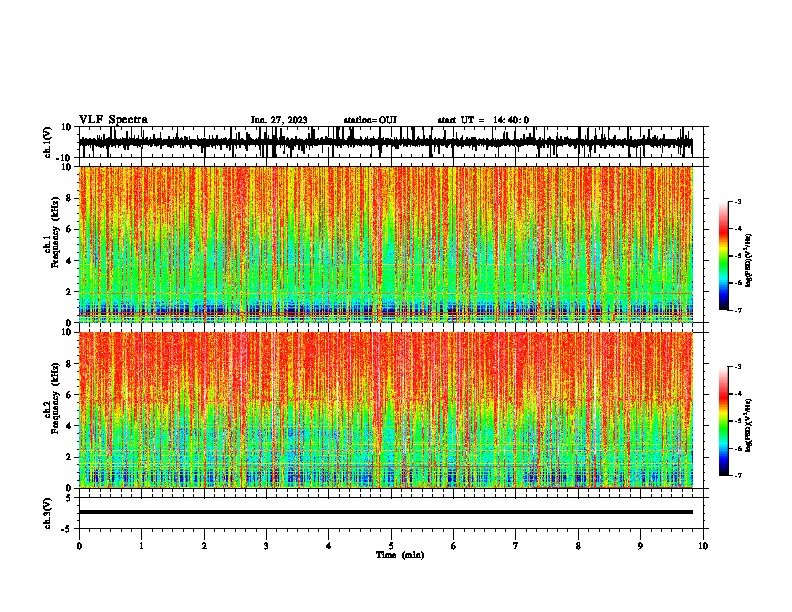
Task: Click the ch.2 "Frequency (kHz)" axis label
Action: [55, 398]
